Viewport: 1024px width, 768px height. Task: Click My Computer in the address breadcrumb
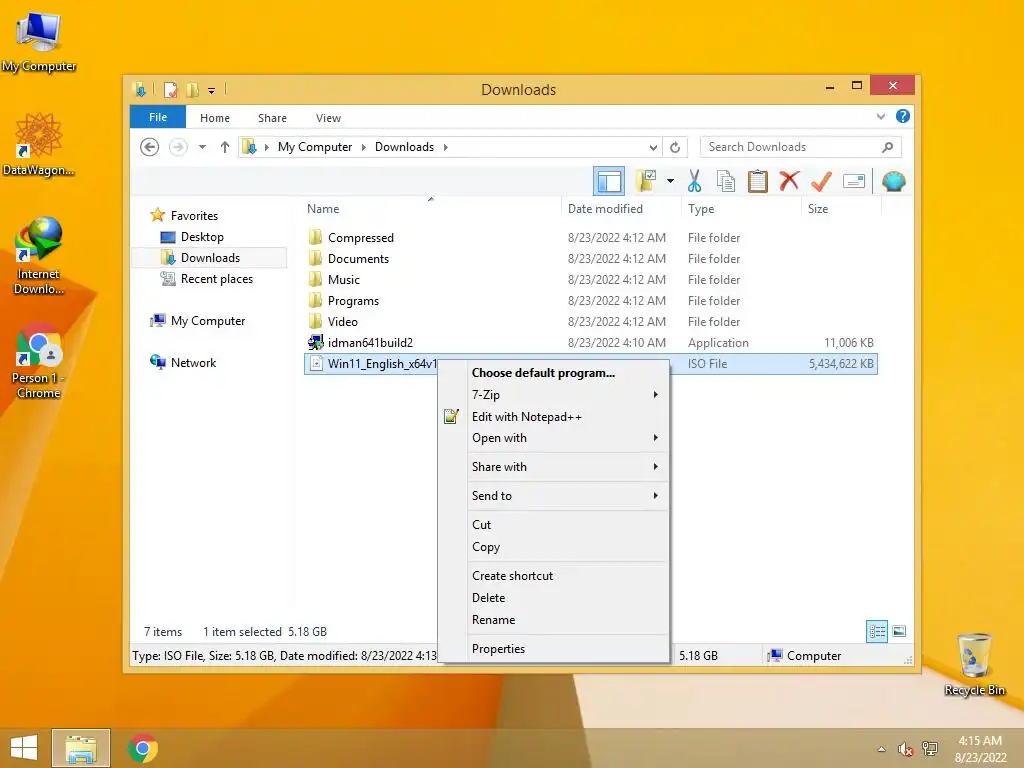315,147
